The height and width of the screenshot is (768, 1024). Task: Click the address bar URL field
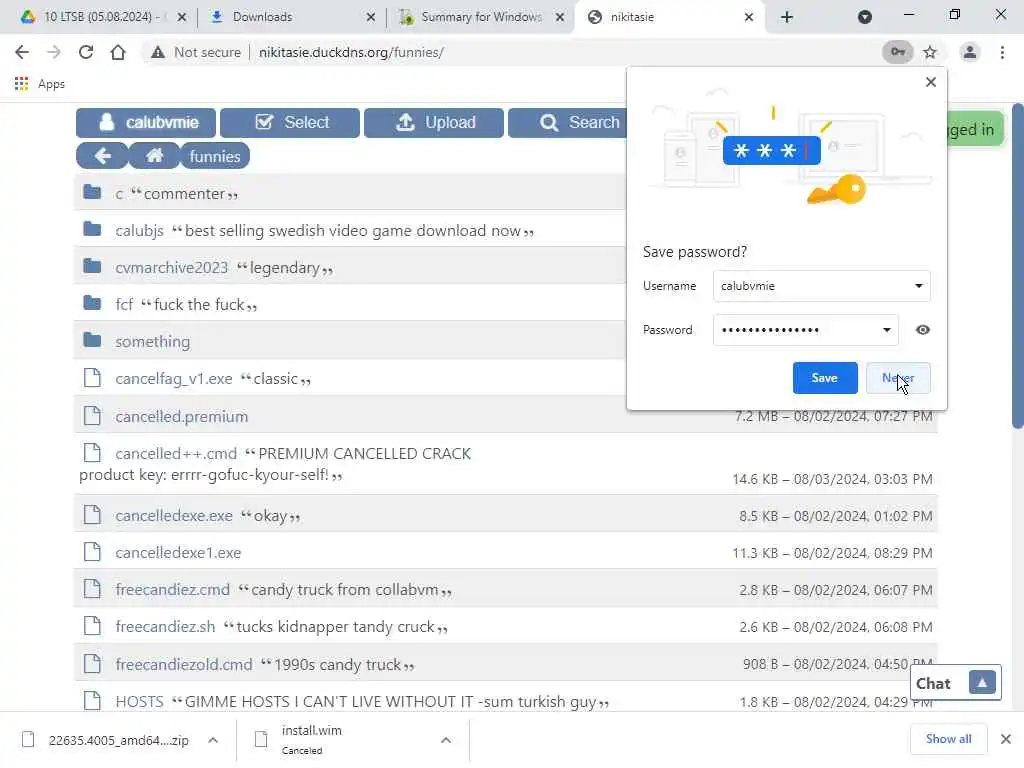509,52
